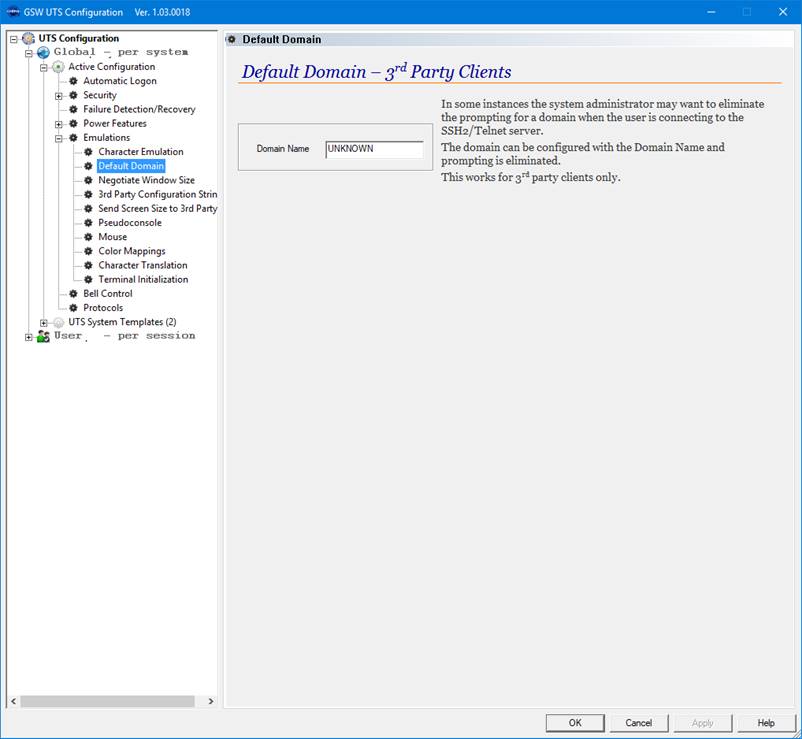Click the Global per system globe icon

(x=43, y=52)
